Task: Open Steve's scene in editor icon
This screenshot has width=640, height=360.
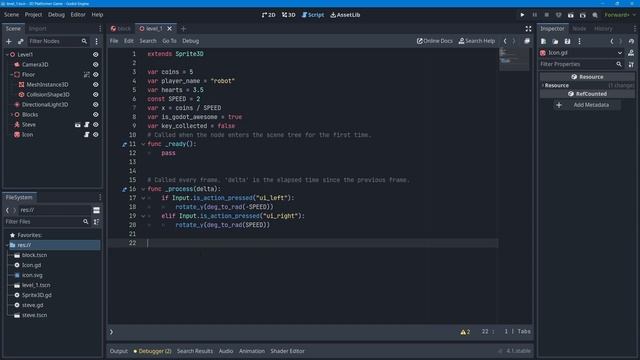Action: click(78, 124)
